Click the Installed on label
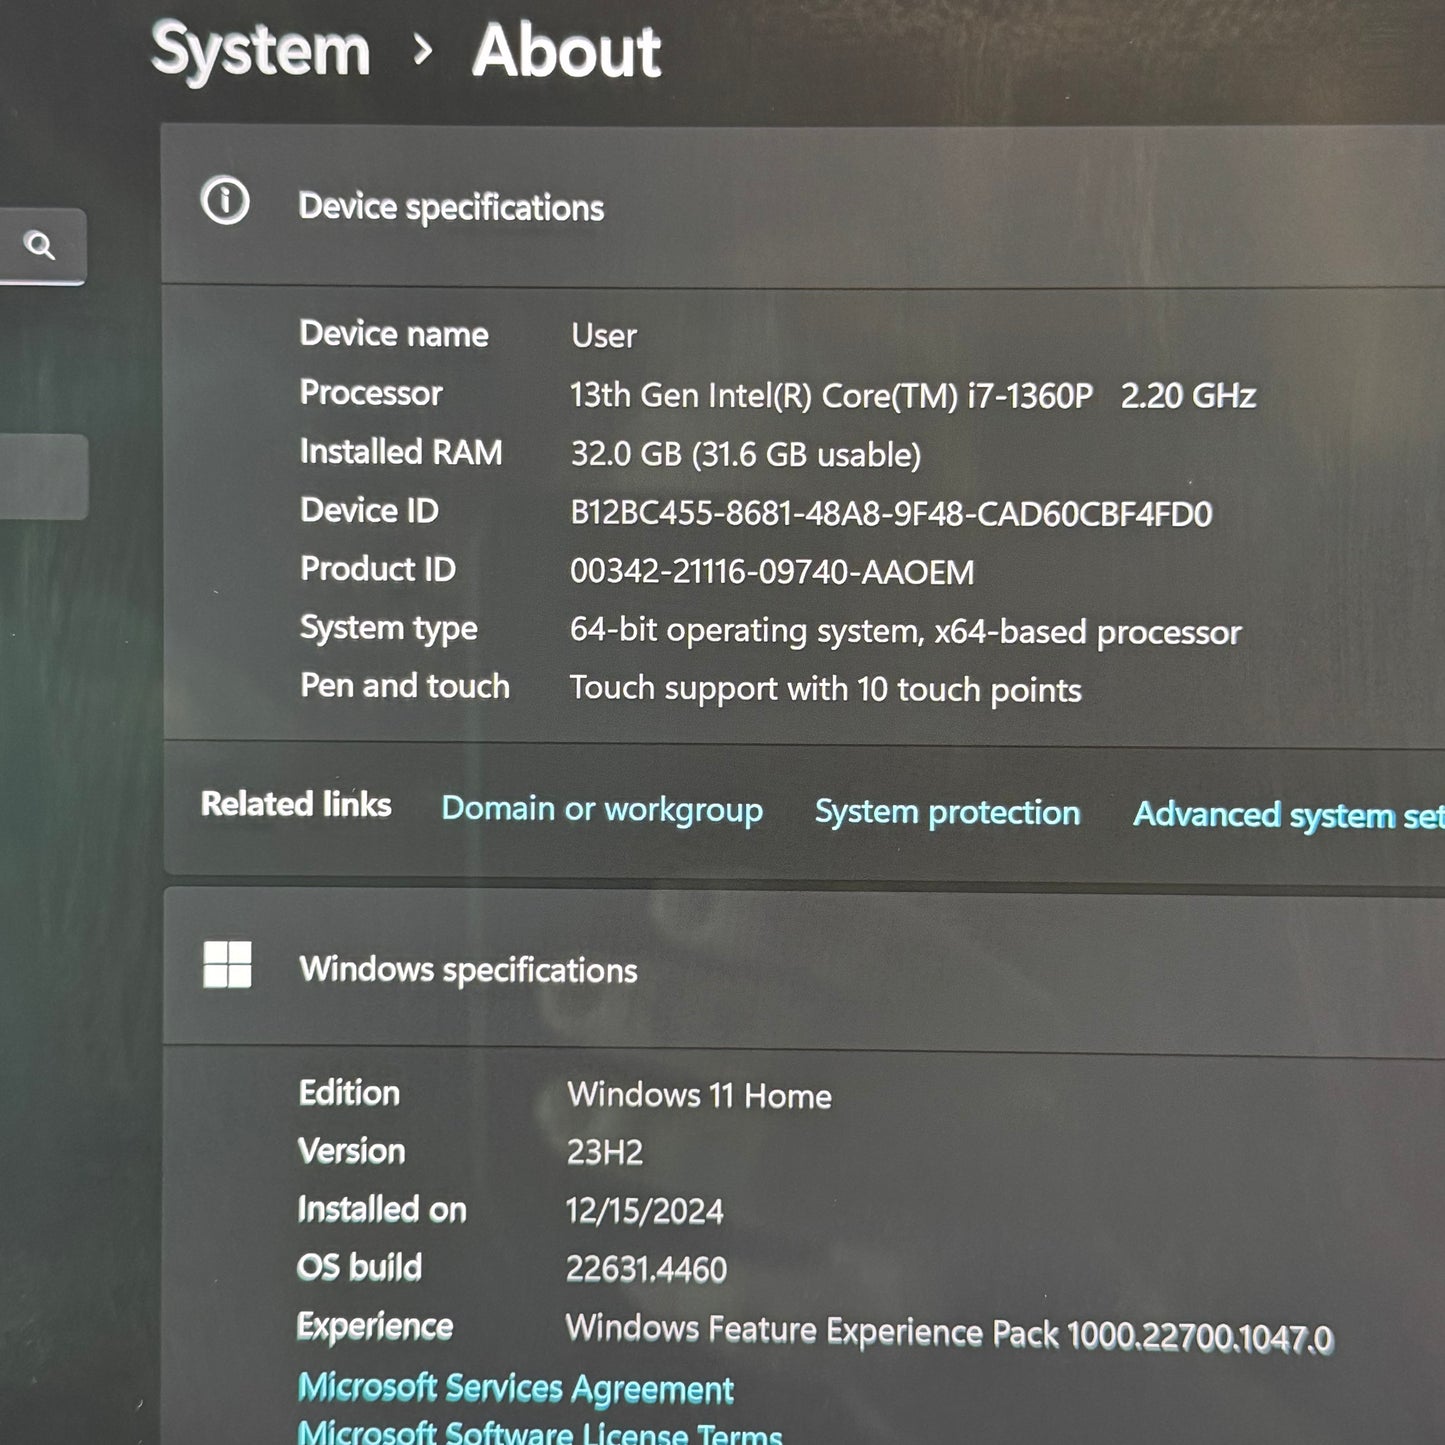The width and height of the screenshot is (1445, 1445). pos(382,1210)
